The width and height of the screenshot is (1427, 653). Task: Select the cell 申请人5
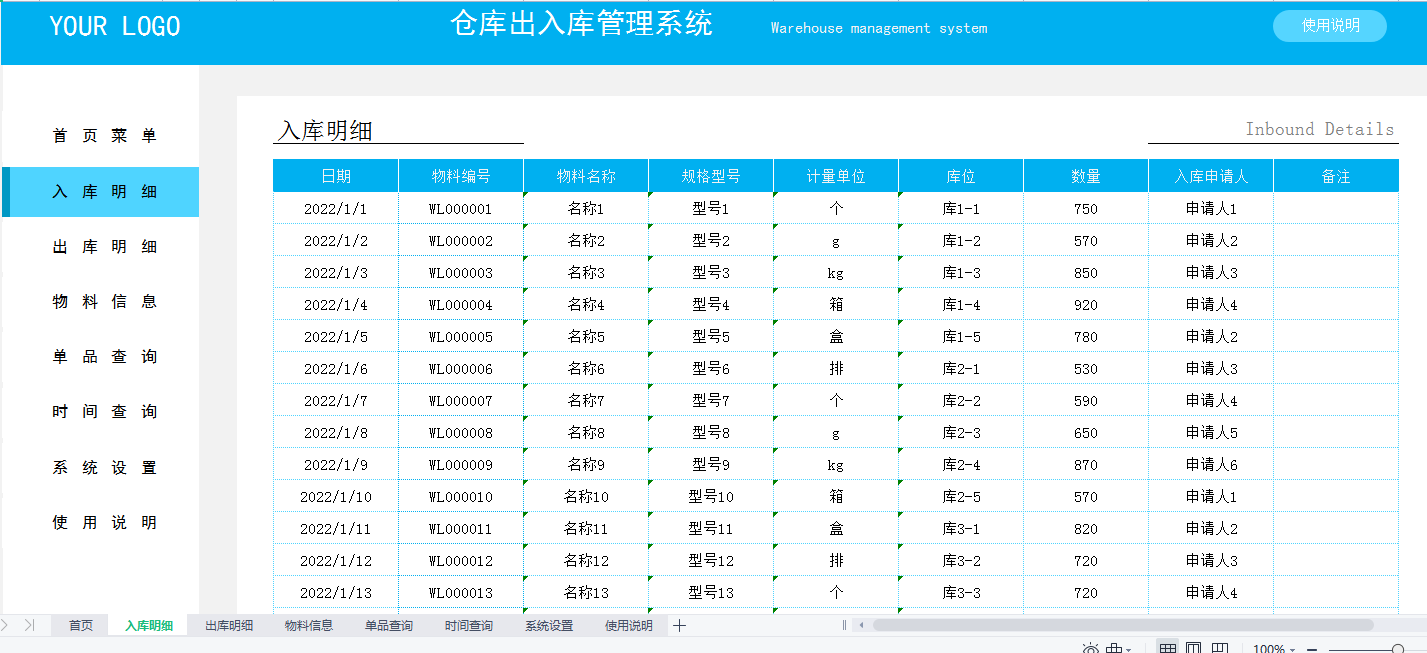coord(1211,433)
